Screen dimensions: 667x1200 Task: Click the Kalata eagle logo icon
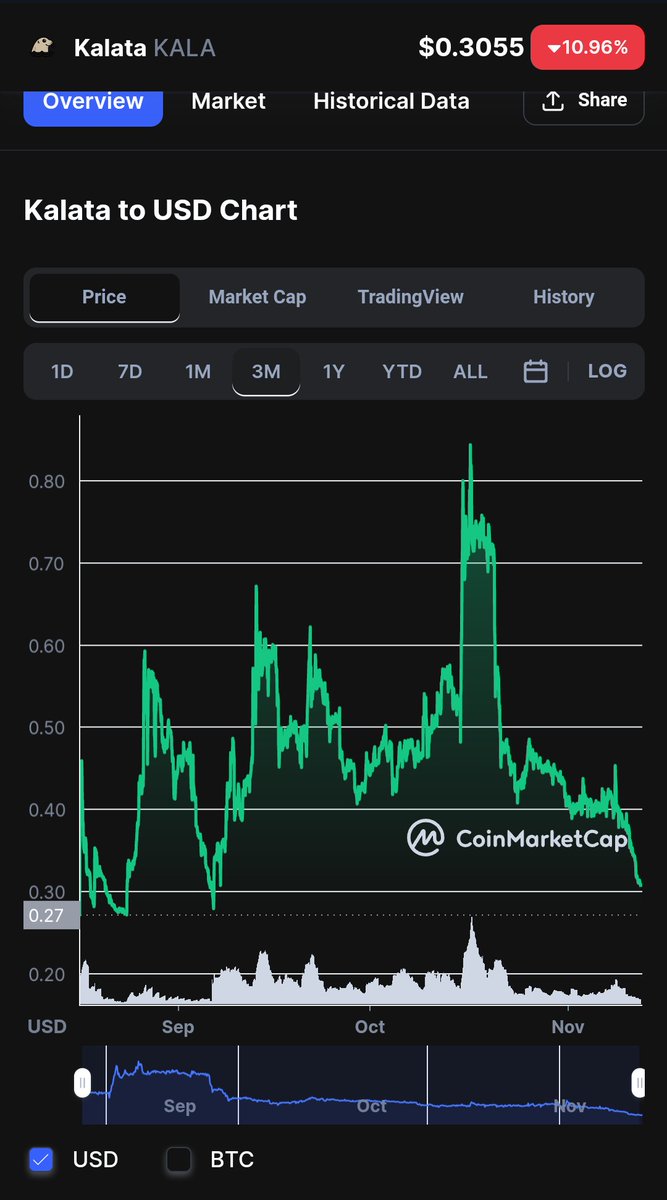coord(42,47)
